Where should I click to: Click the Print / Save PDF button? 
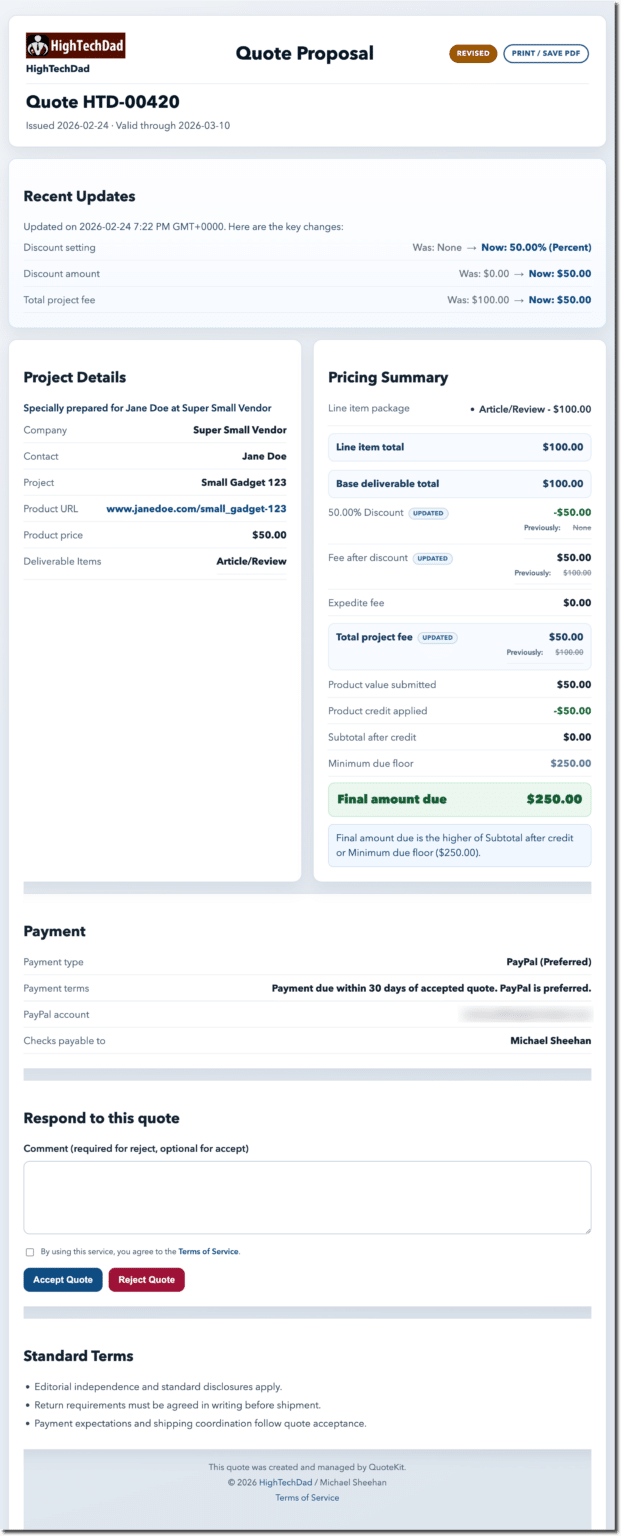546,53
